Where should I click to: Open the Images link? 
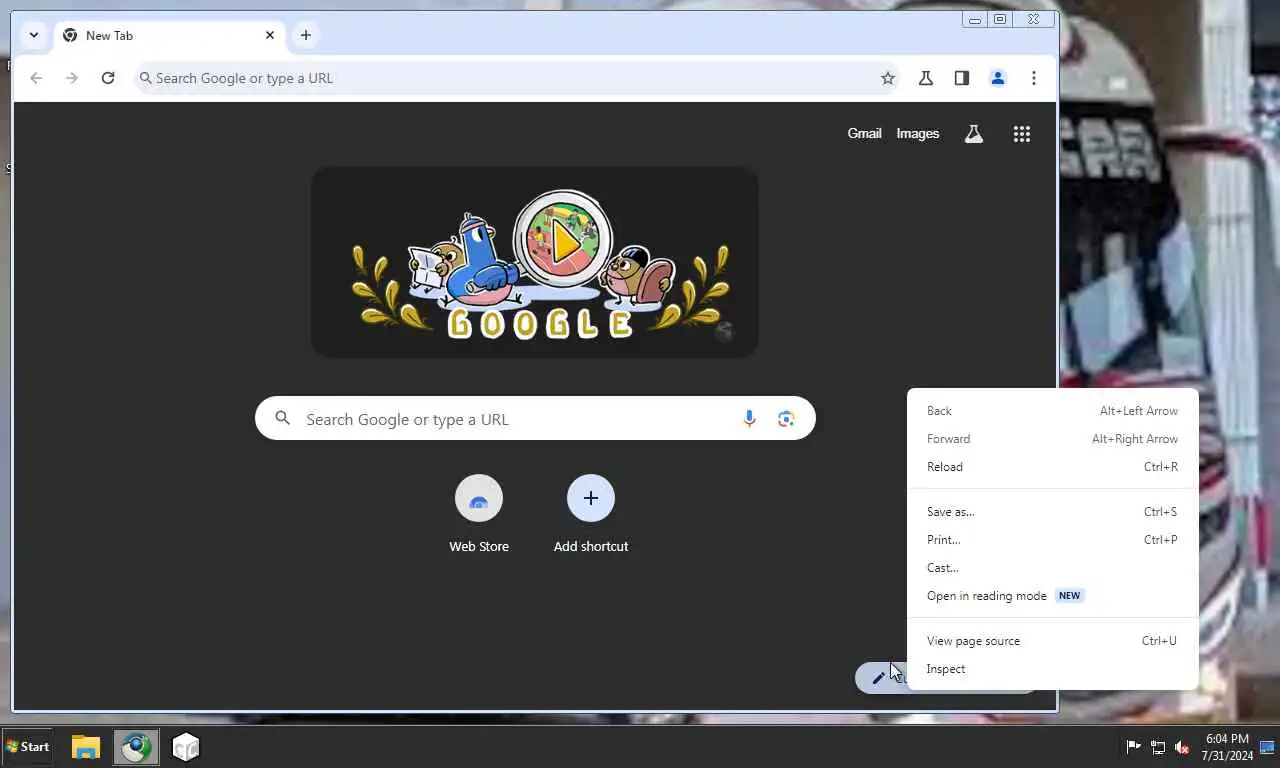coord(918,133)
